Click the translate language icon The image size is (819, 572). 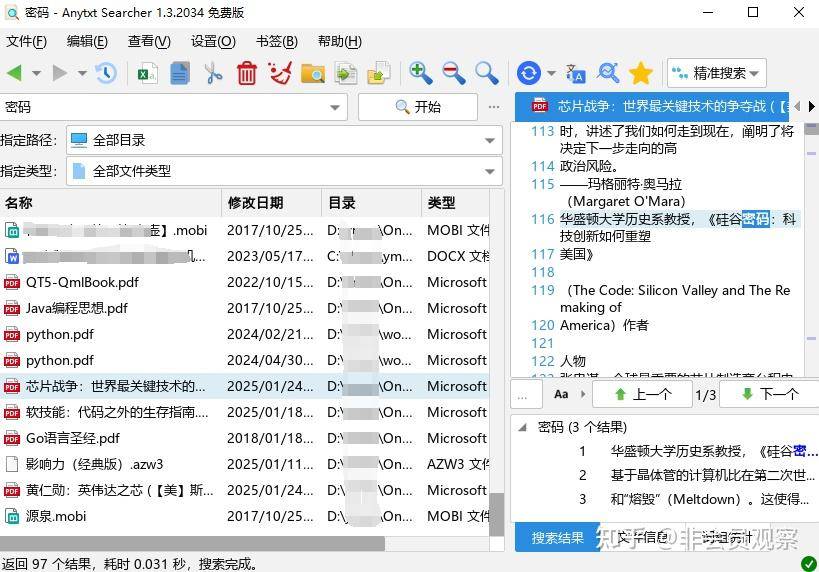575,74
